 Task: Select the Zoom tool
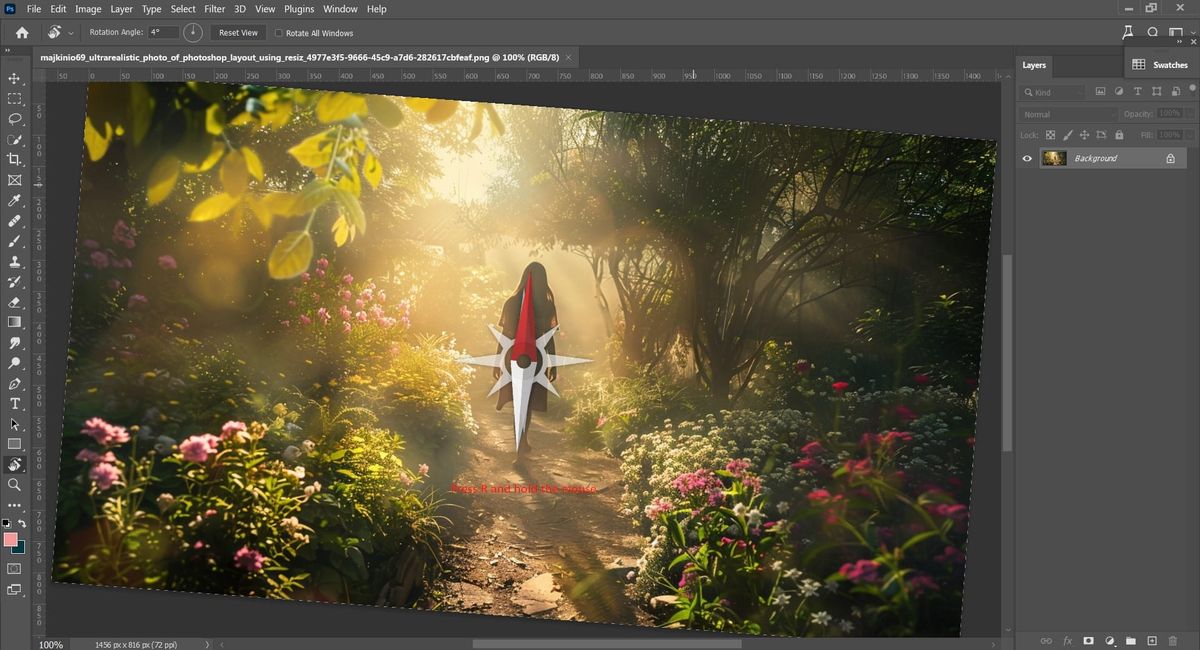[14, 485]
